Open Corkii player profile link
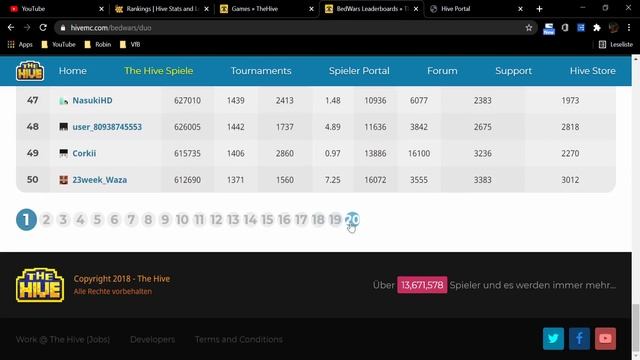This screenshot has height=360, width=640. (84, 153)
